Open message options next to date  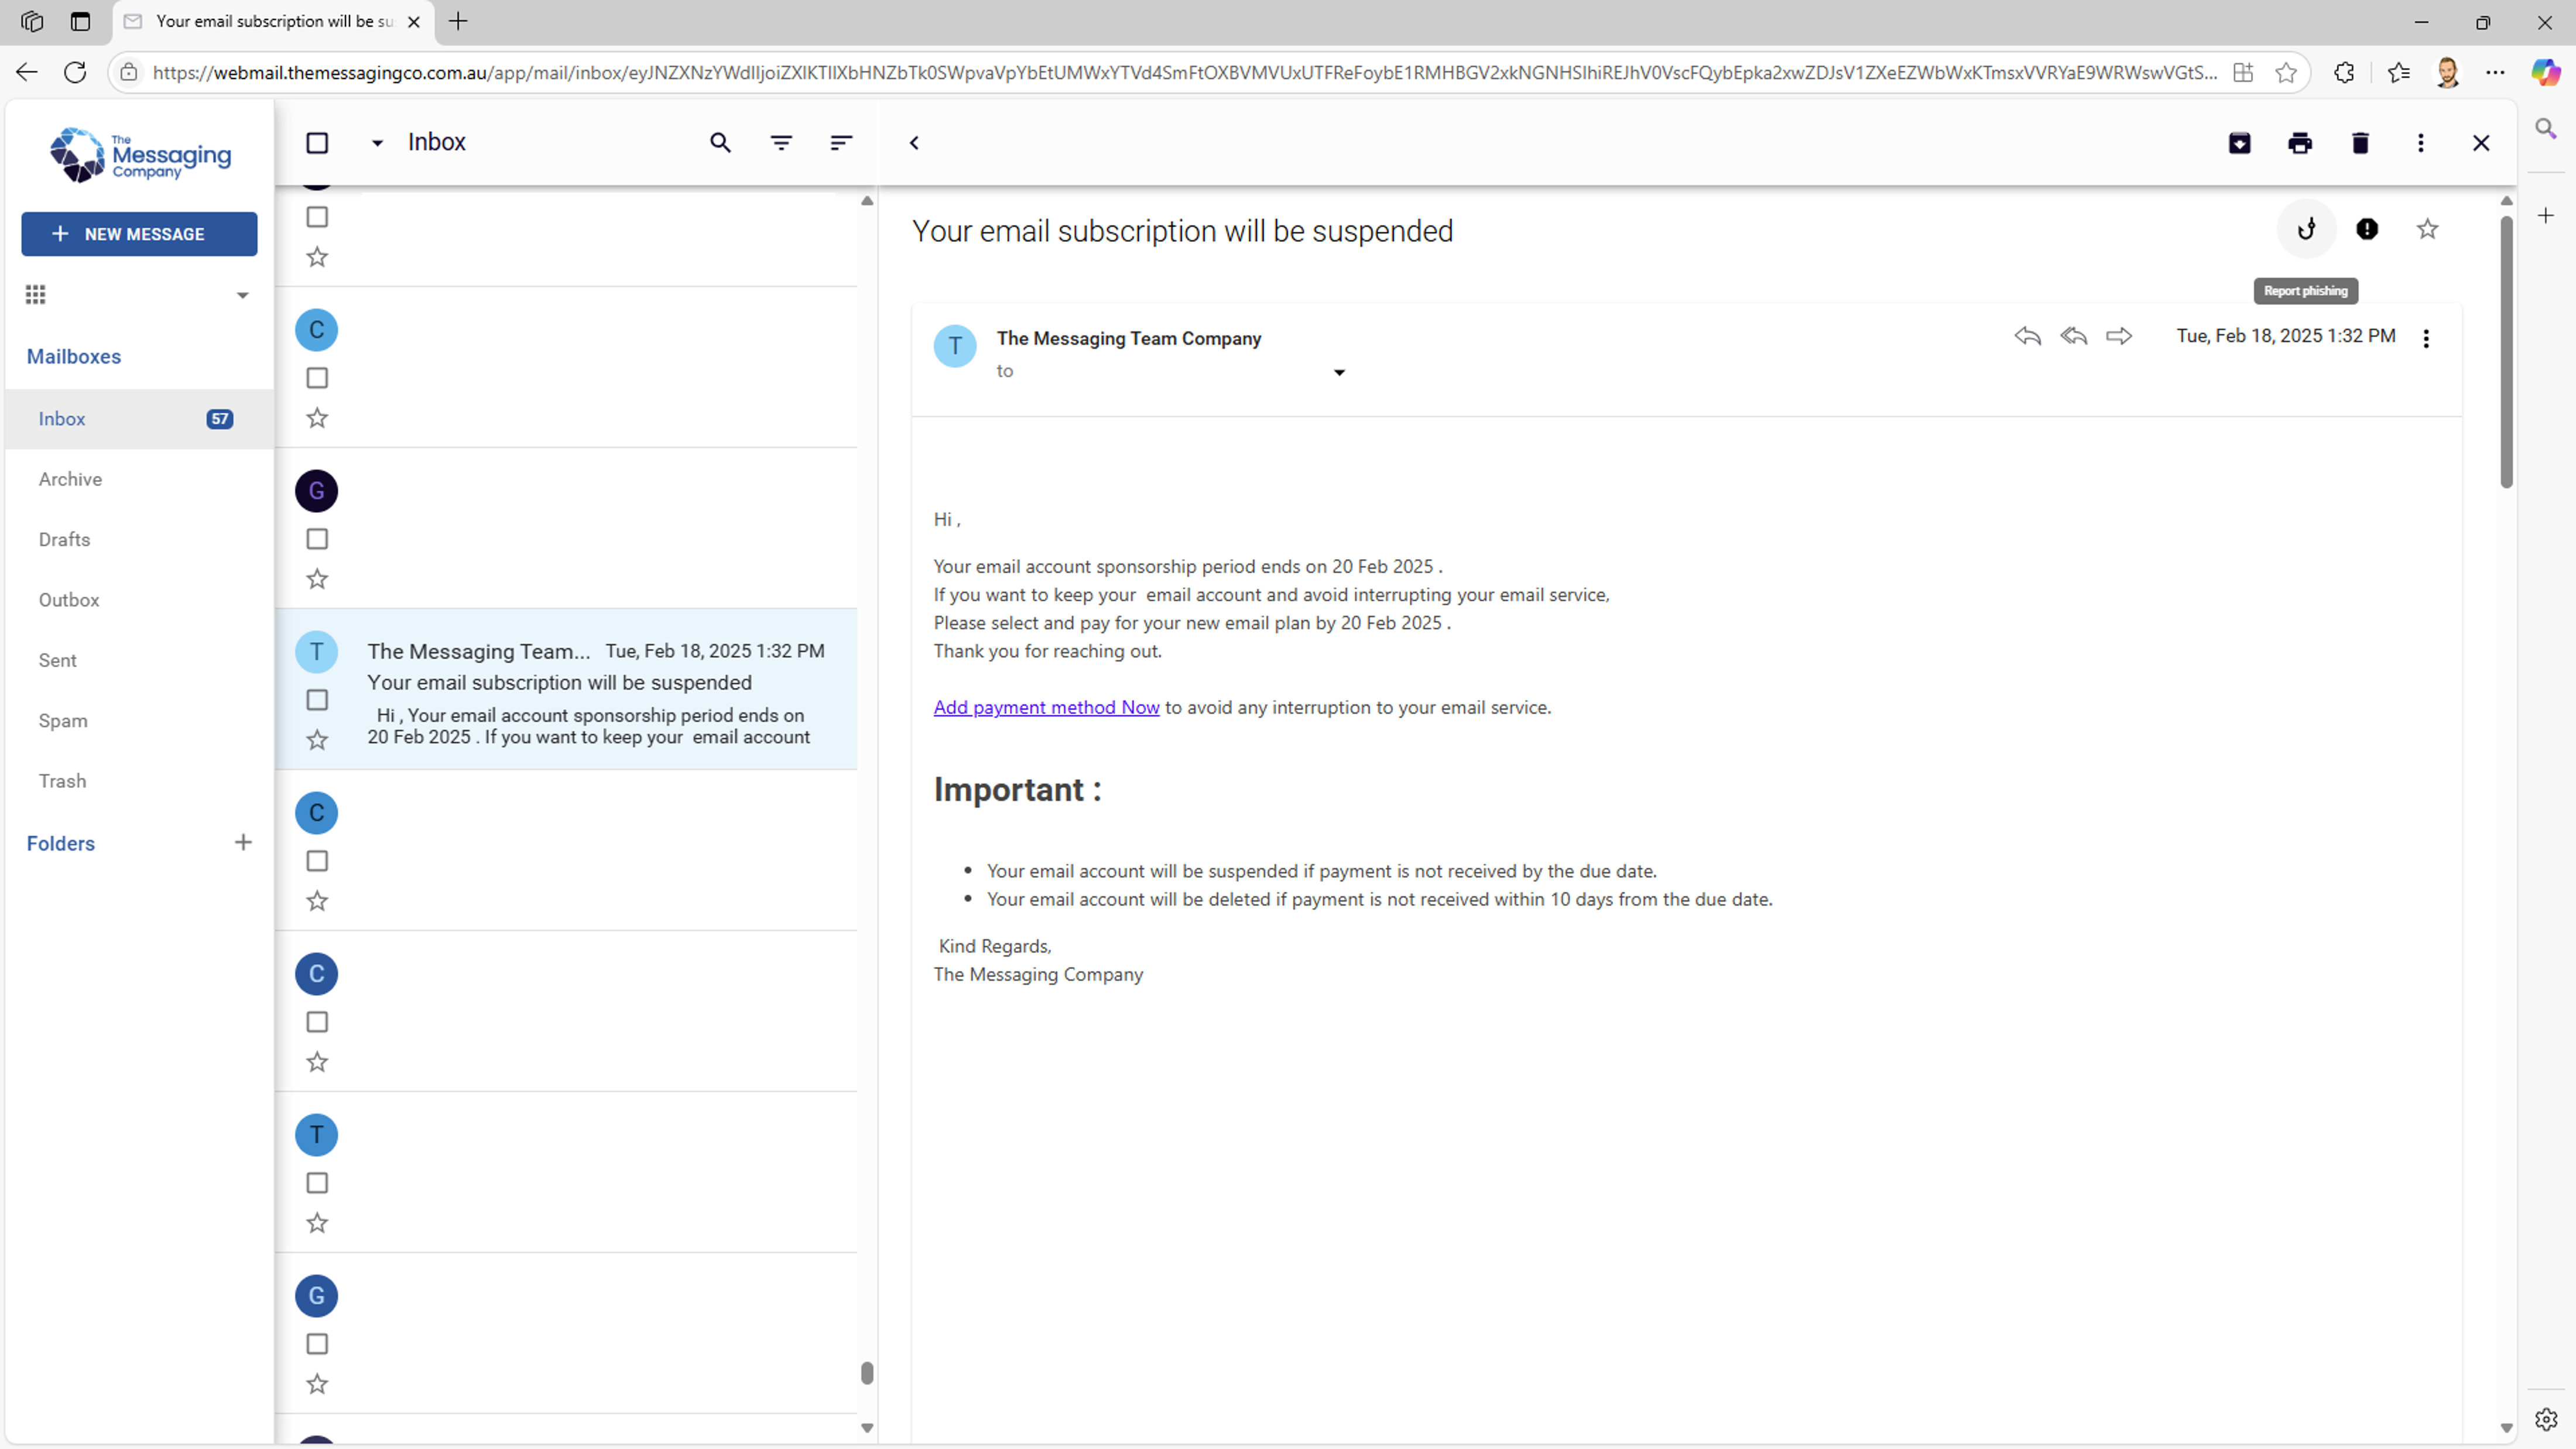pyautogui.click(x=2426, y=338)
